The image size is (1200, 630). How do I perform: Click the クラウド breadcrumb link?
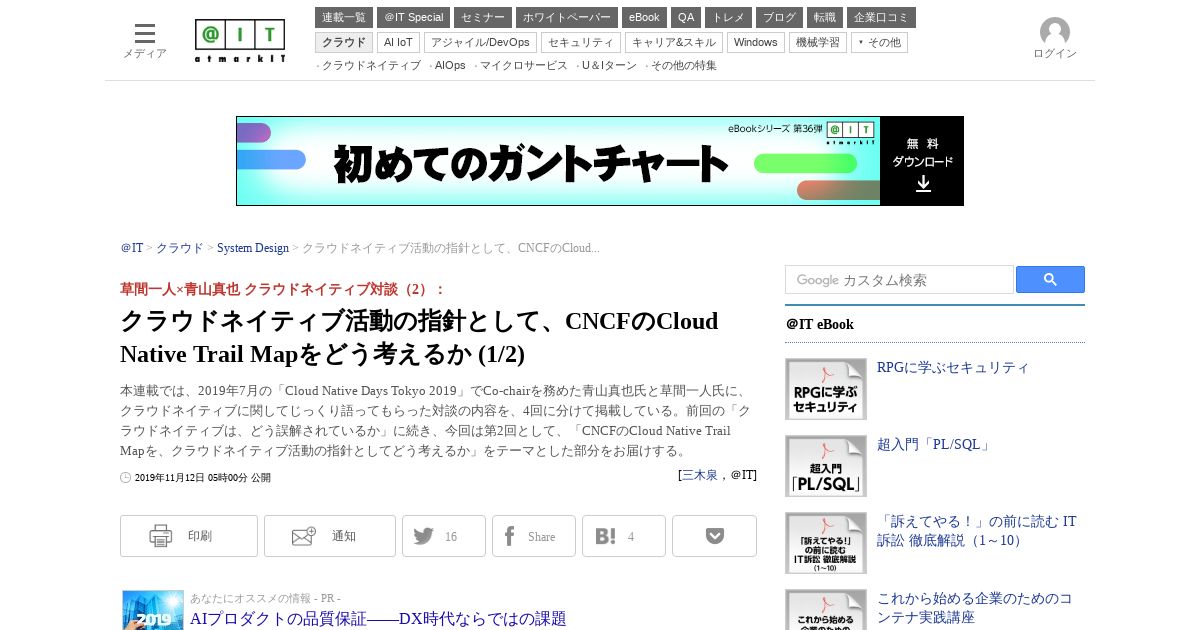(180, 248)
